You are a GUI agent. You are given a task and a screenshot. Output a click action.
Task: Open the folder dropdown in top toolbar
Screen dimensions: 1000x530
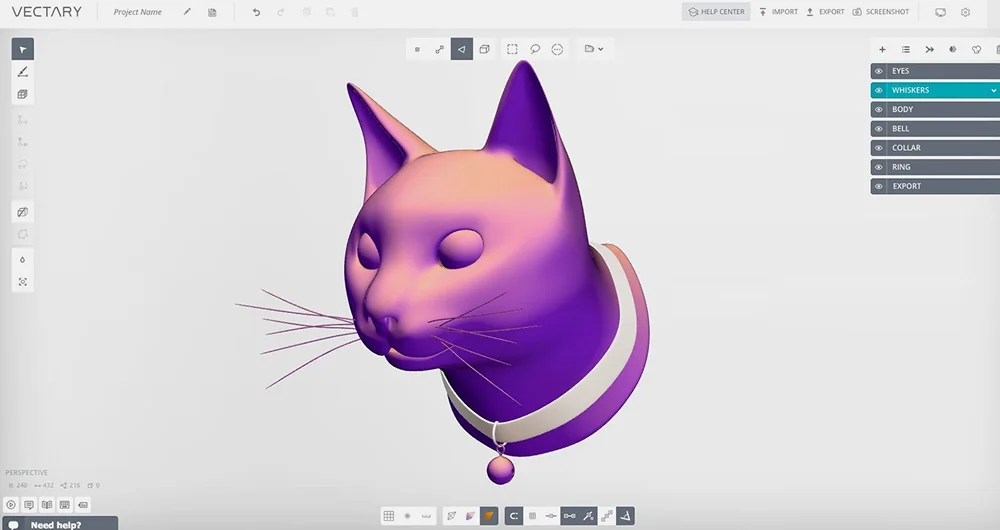coord(594,49)
